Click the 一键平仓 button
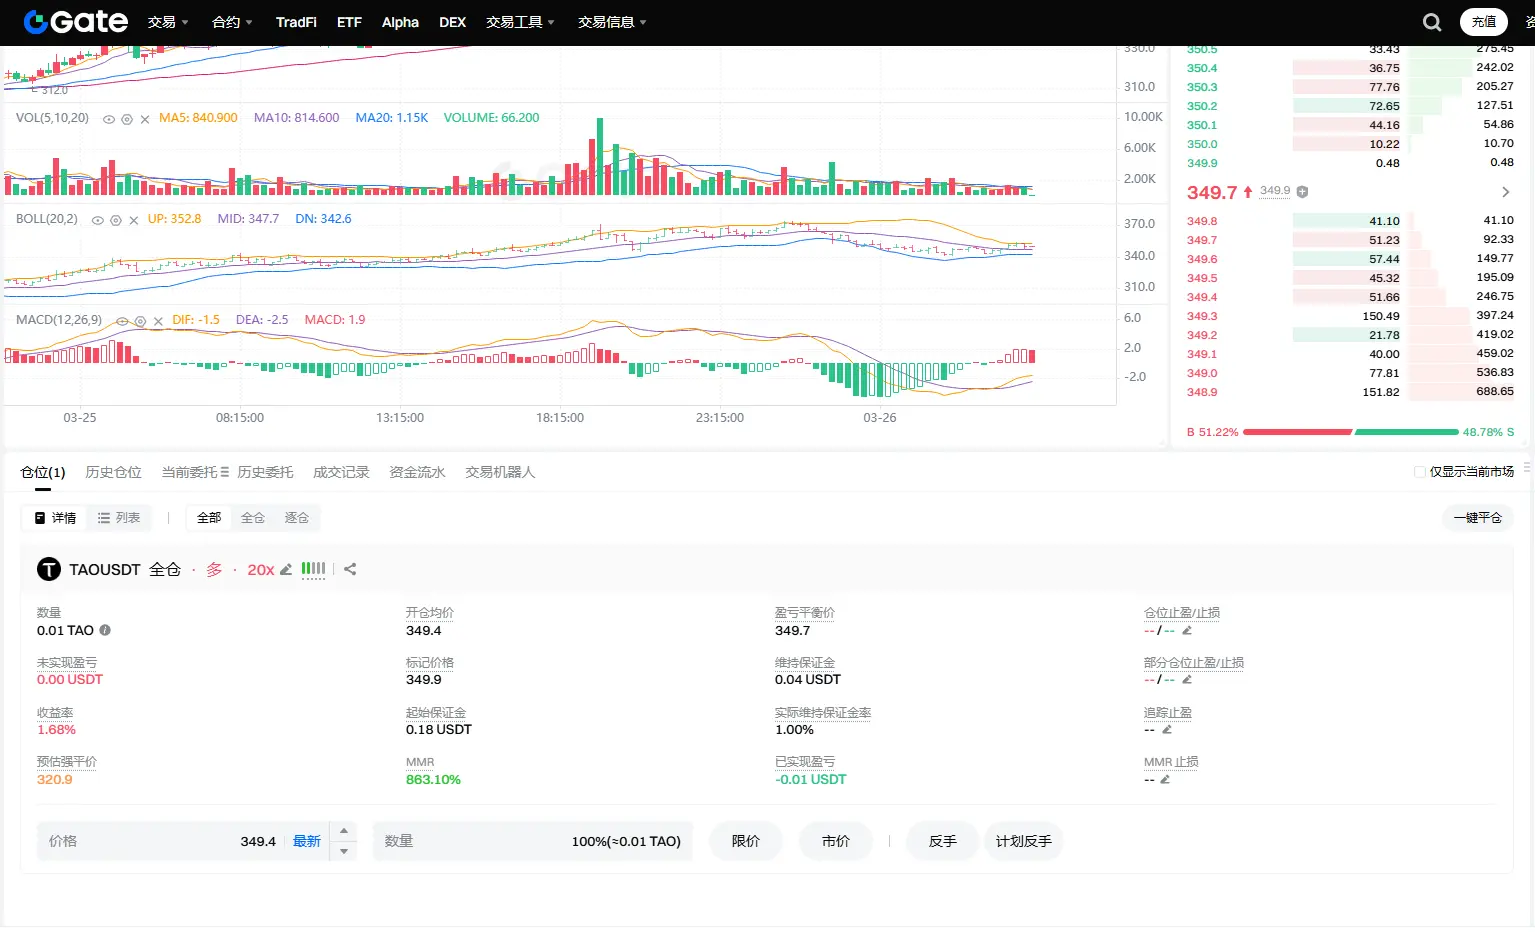The image size is (1535, 933). 1477,518
